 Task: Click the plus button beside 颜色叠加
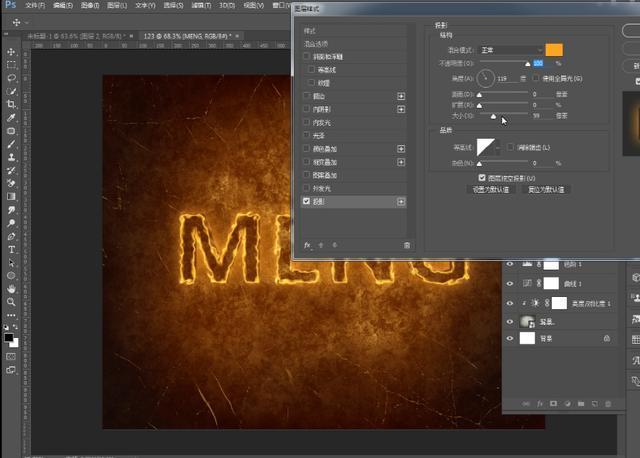(401, 149)
